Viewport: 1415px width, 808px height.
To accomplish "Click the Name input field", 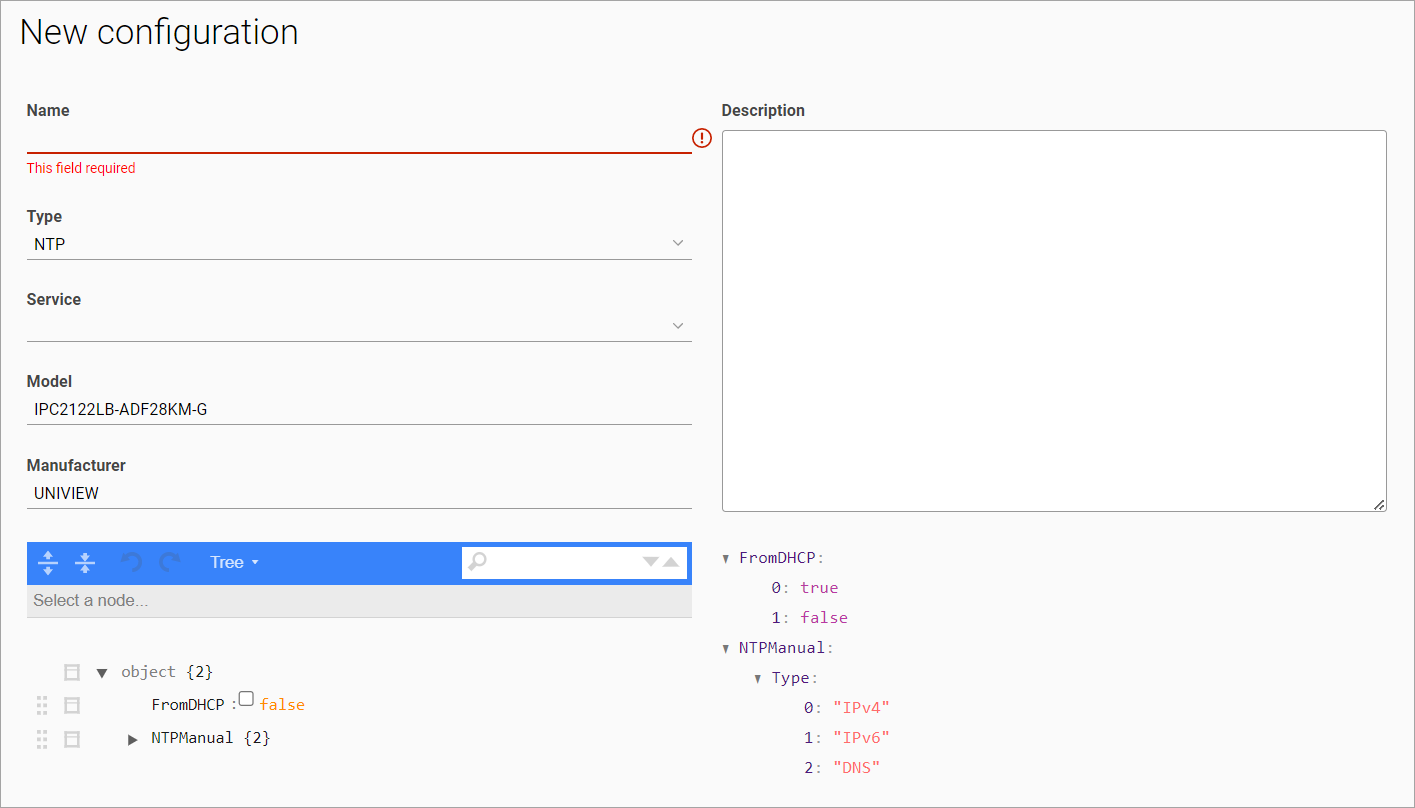I will pyautogui.click(x=358, y=138).
